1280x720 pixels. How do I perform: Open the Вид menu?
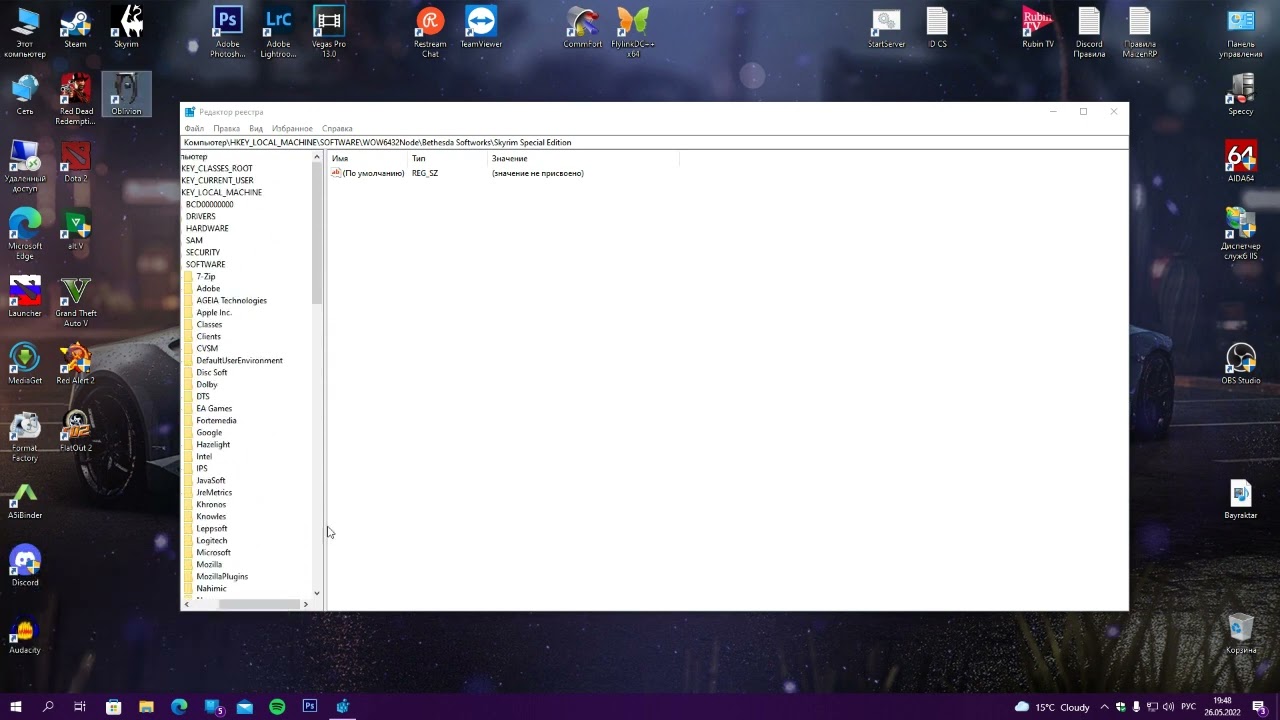256,128
